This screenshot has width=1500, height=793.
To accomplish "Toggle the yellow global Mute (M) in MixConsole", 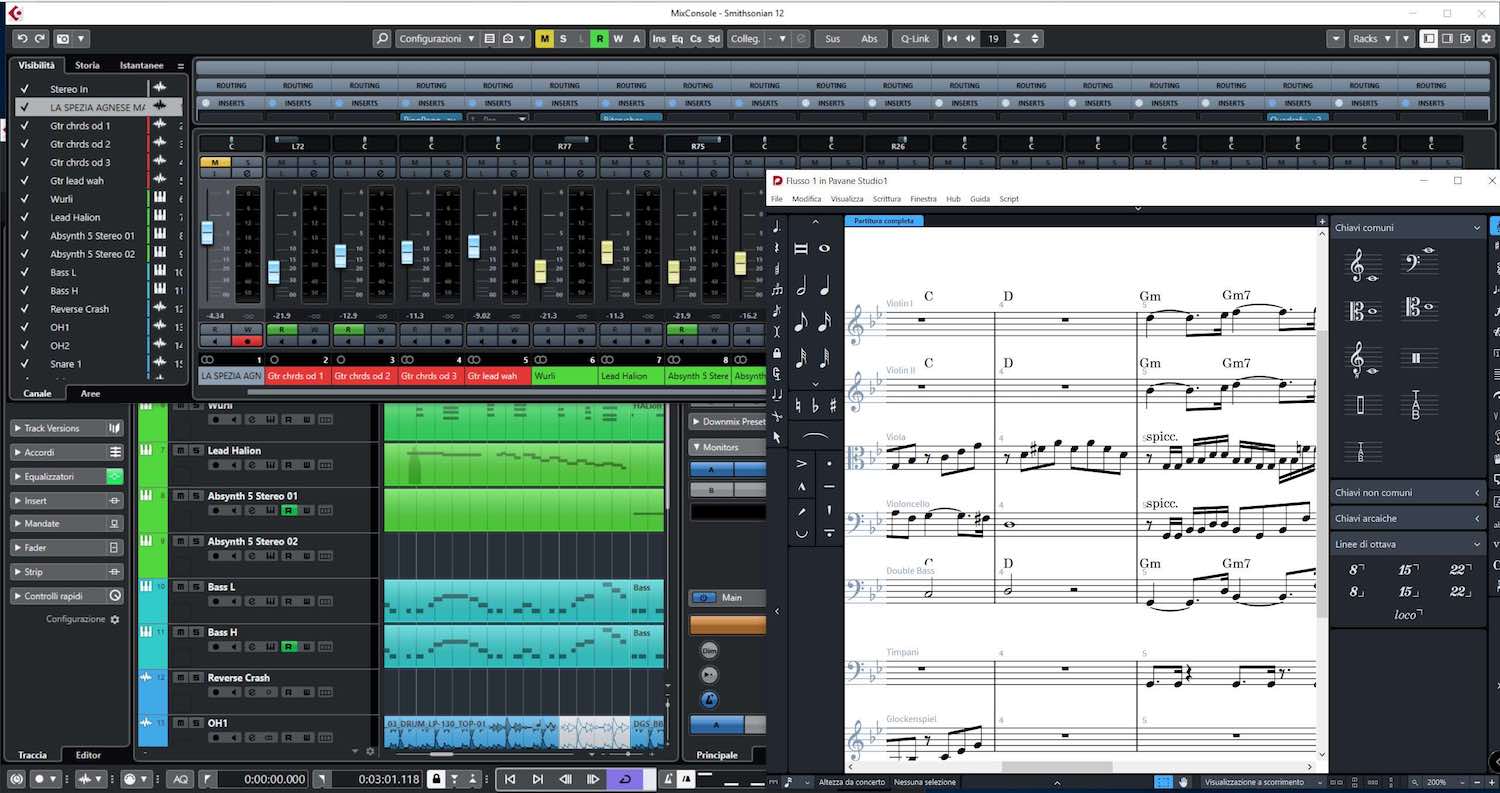I will point(544,39).
